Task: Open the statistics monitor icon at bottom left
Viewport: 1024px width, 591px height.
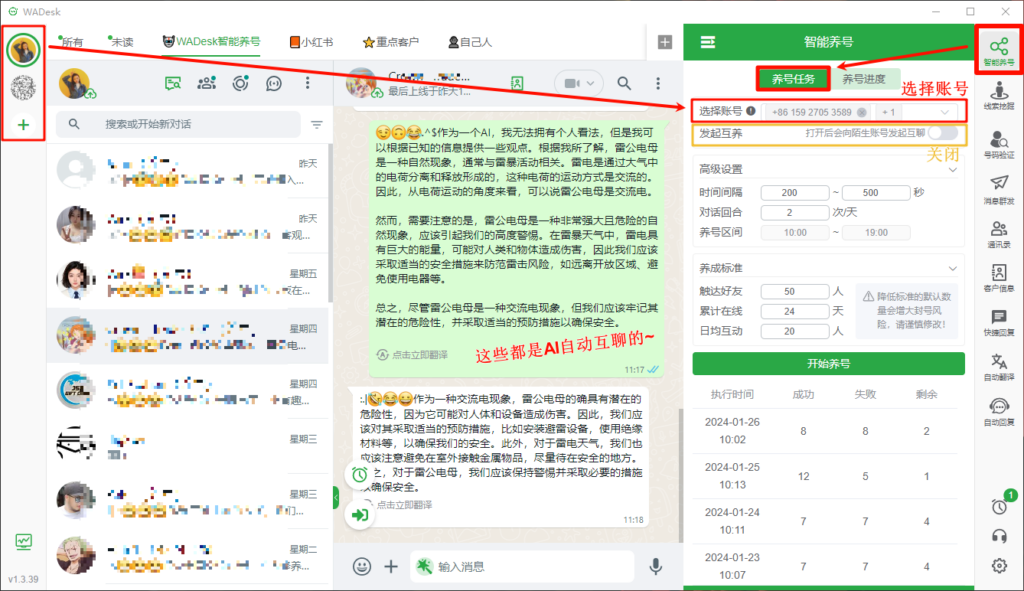Action: 24,541
